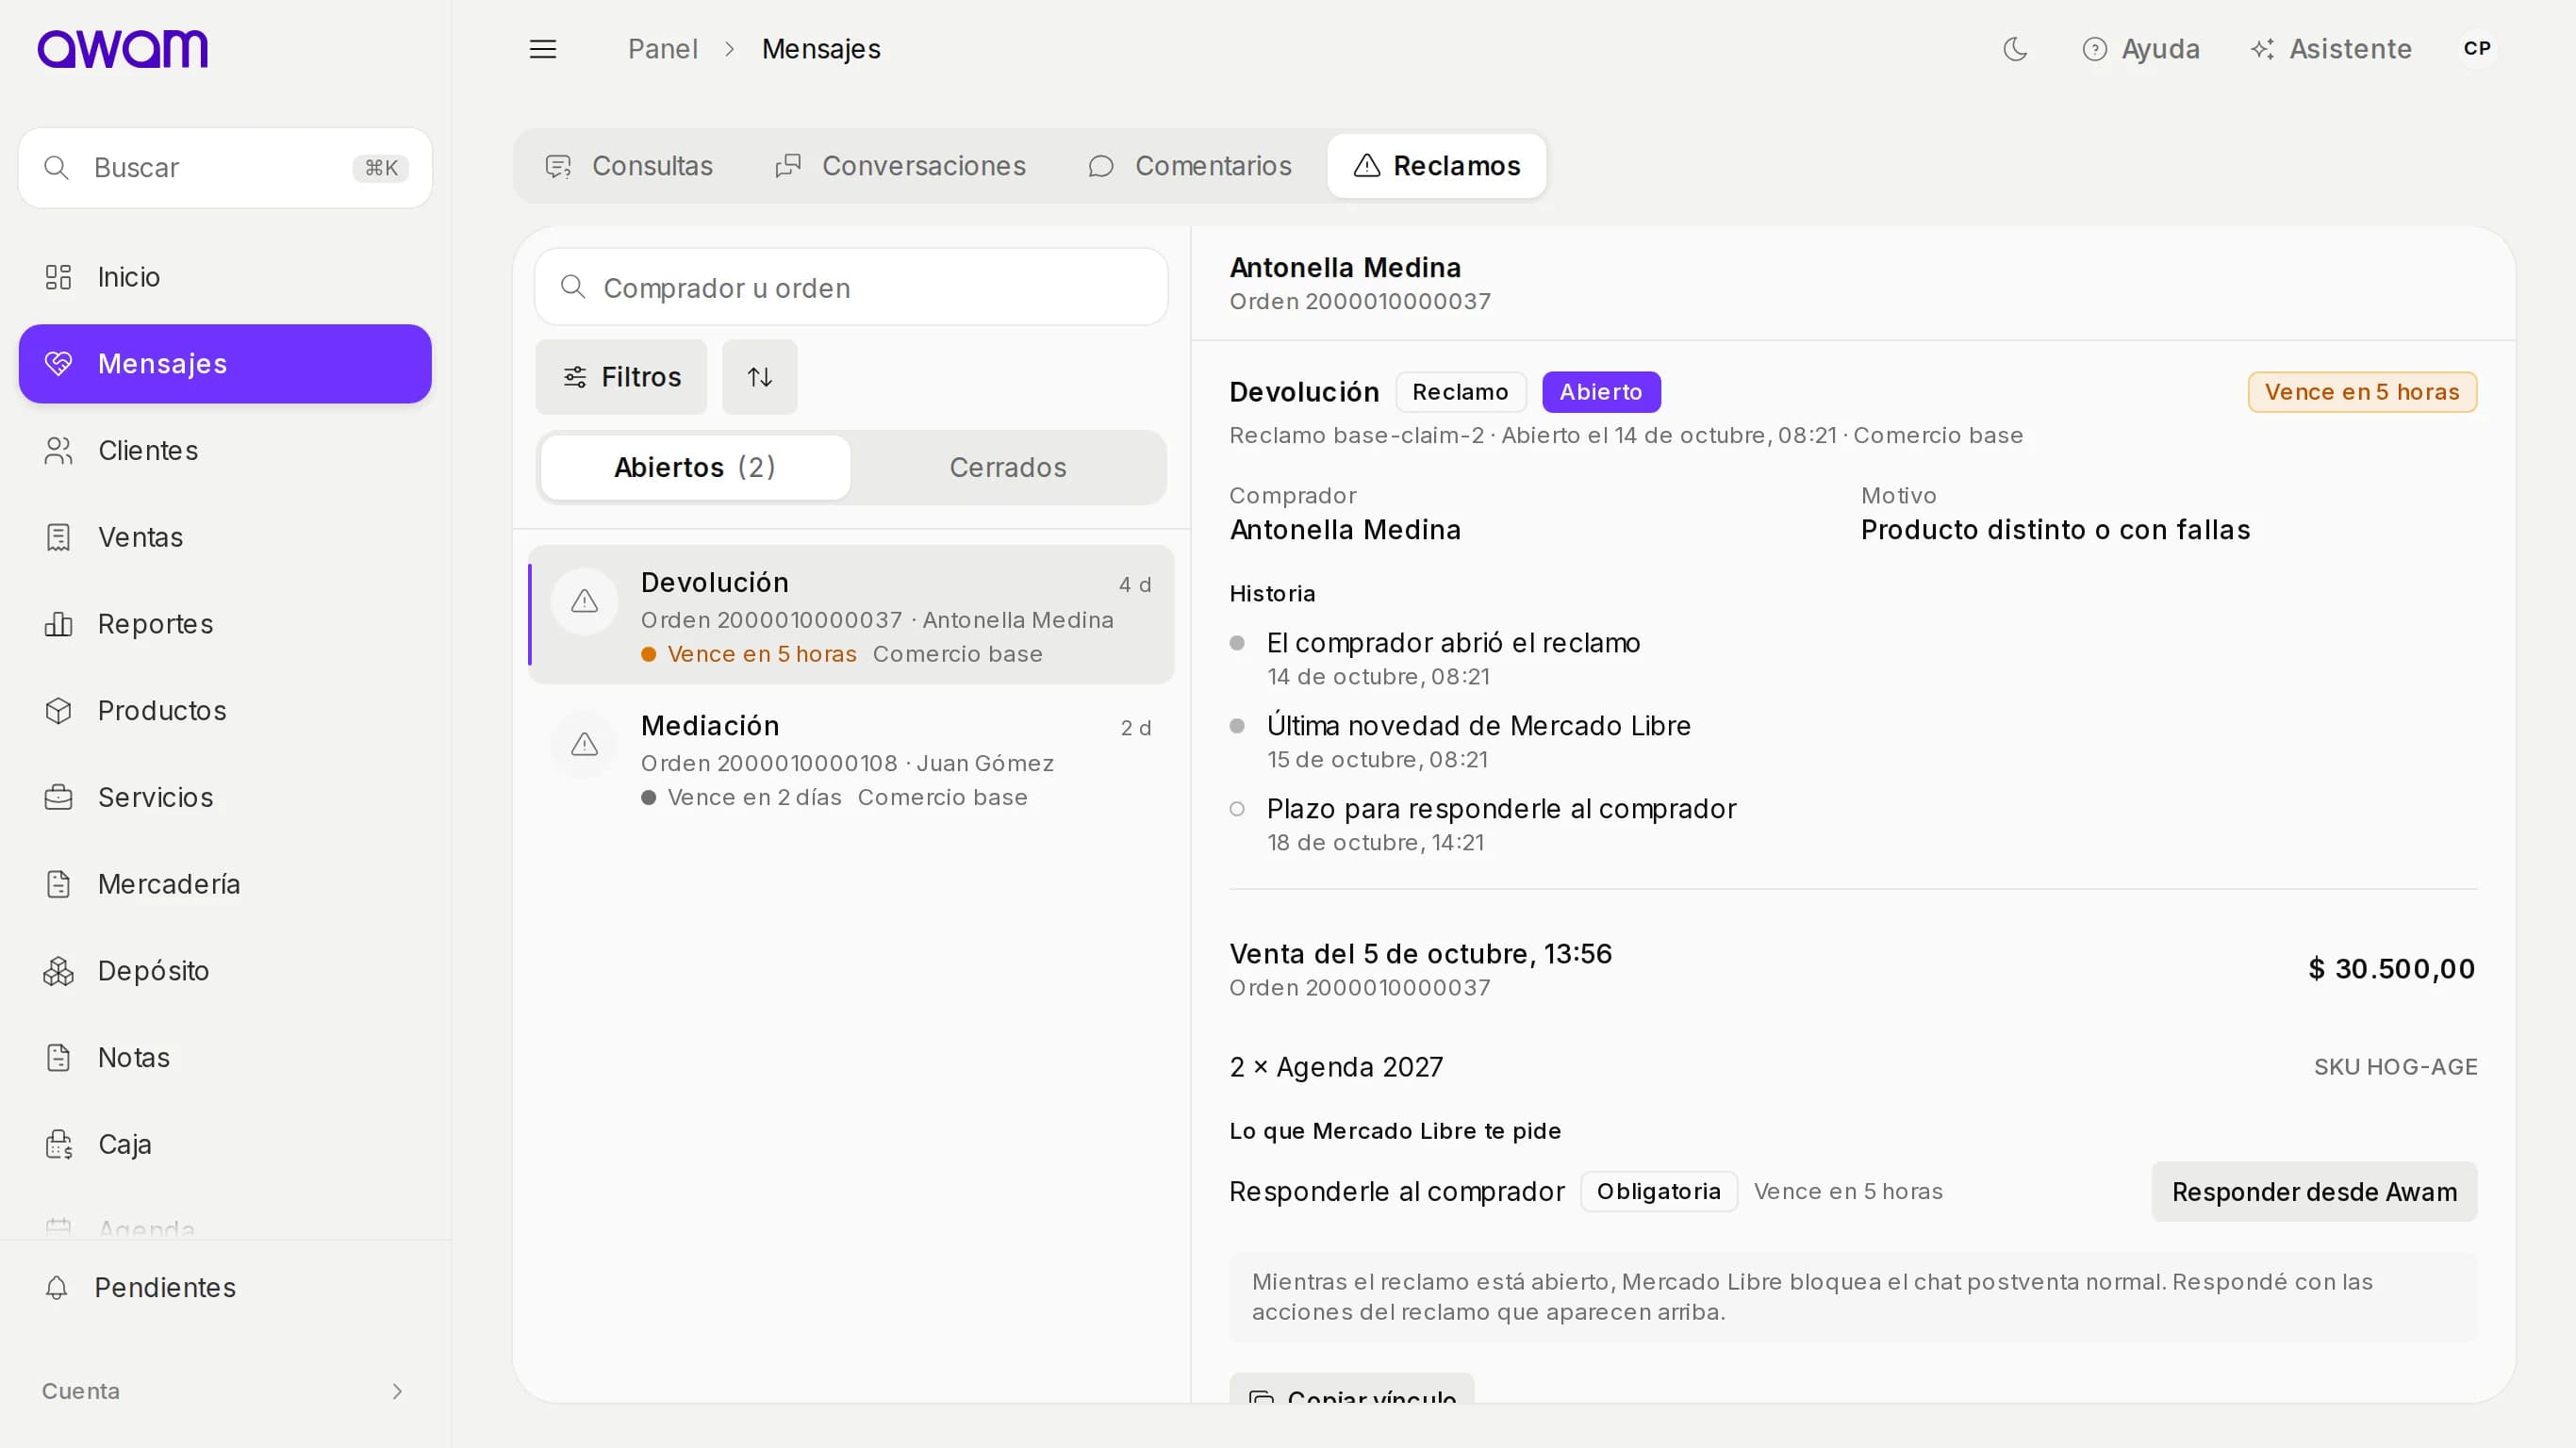
Task: Click the Responder desde Awam button
Action: click(2314, 1192)
